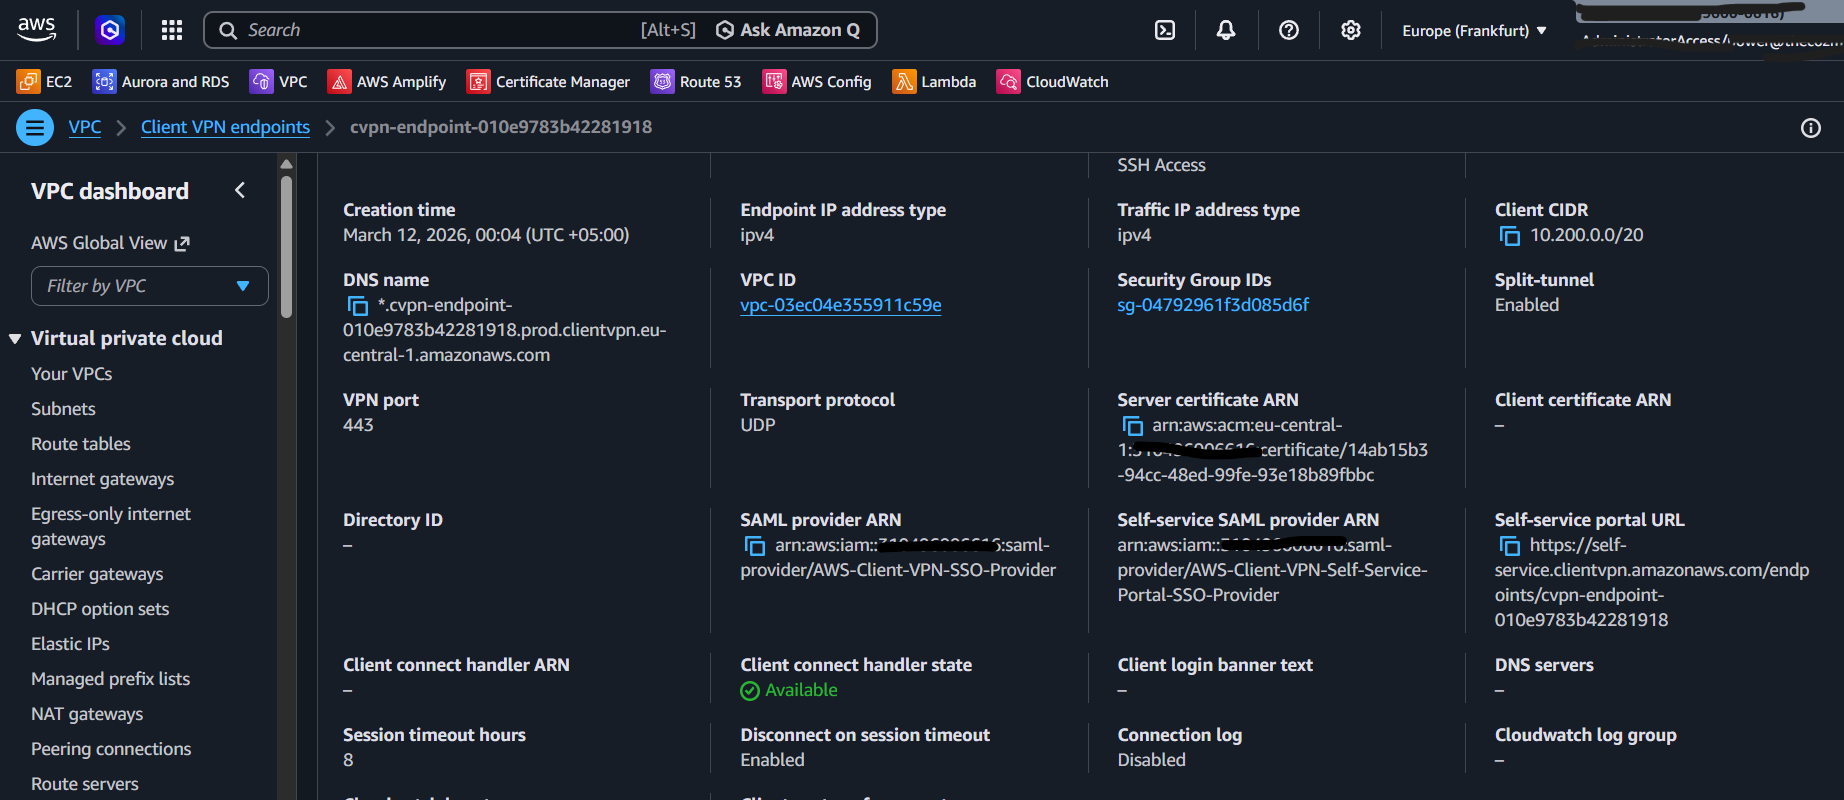Open the notifications bell

[1226, 30]
